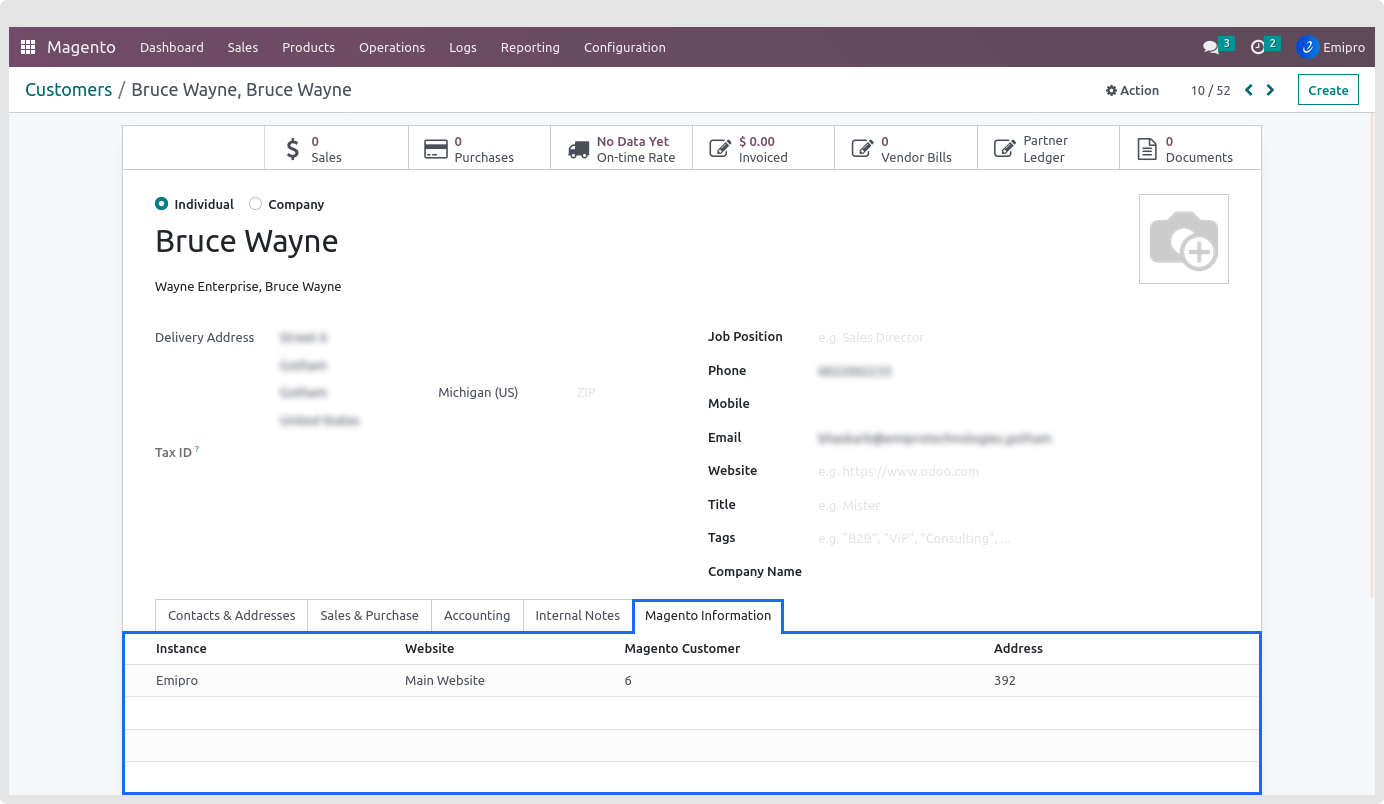Switch to the Sales & Purchase tab
The width and height of the screenshot is (1384, 804).
(369, 615)
